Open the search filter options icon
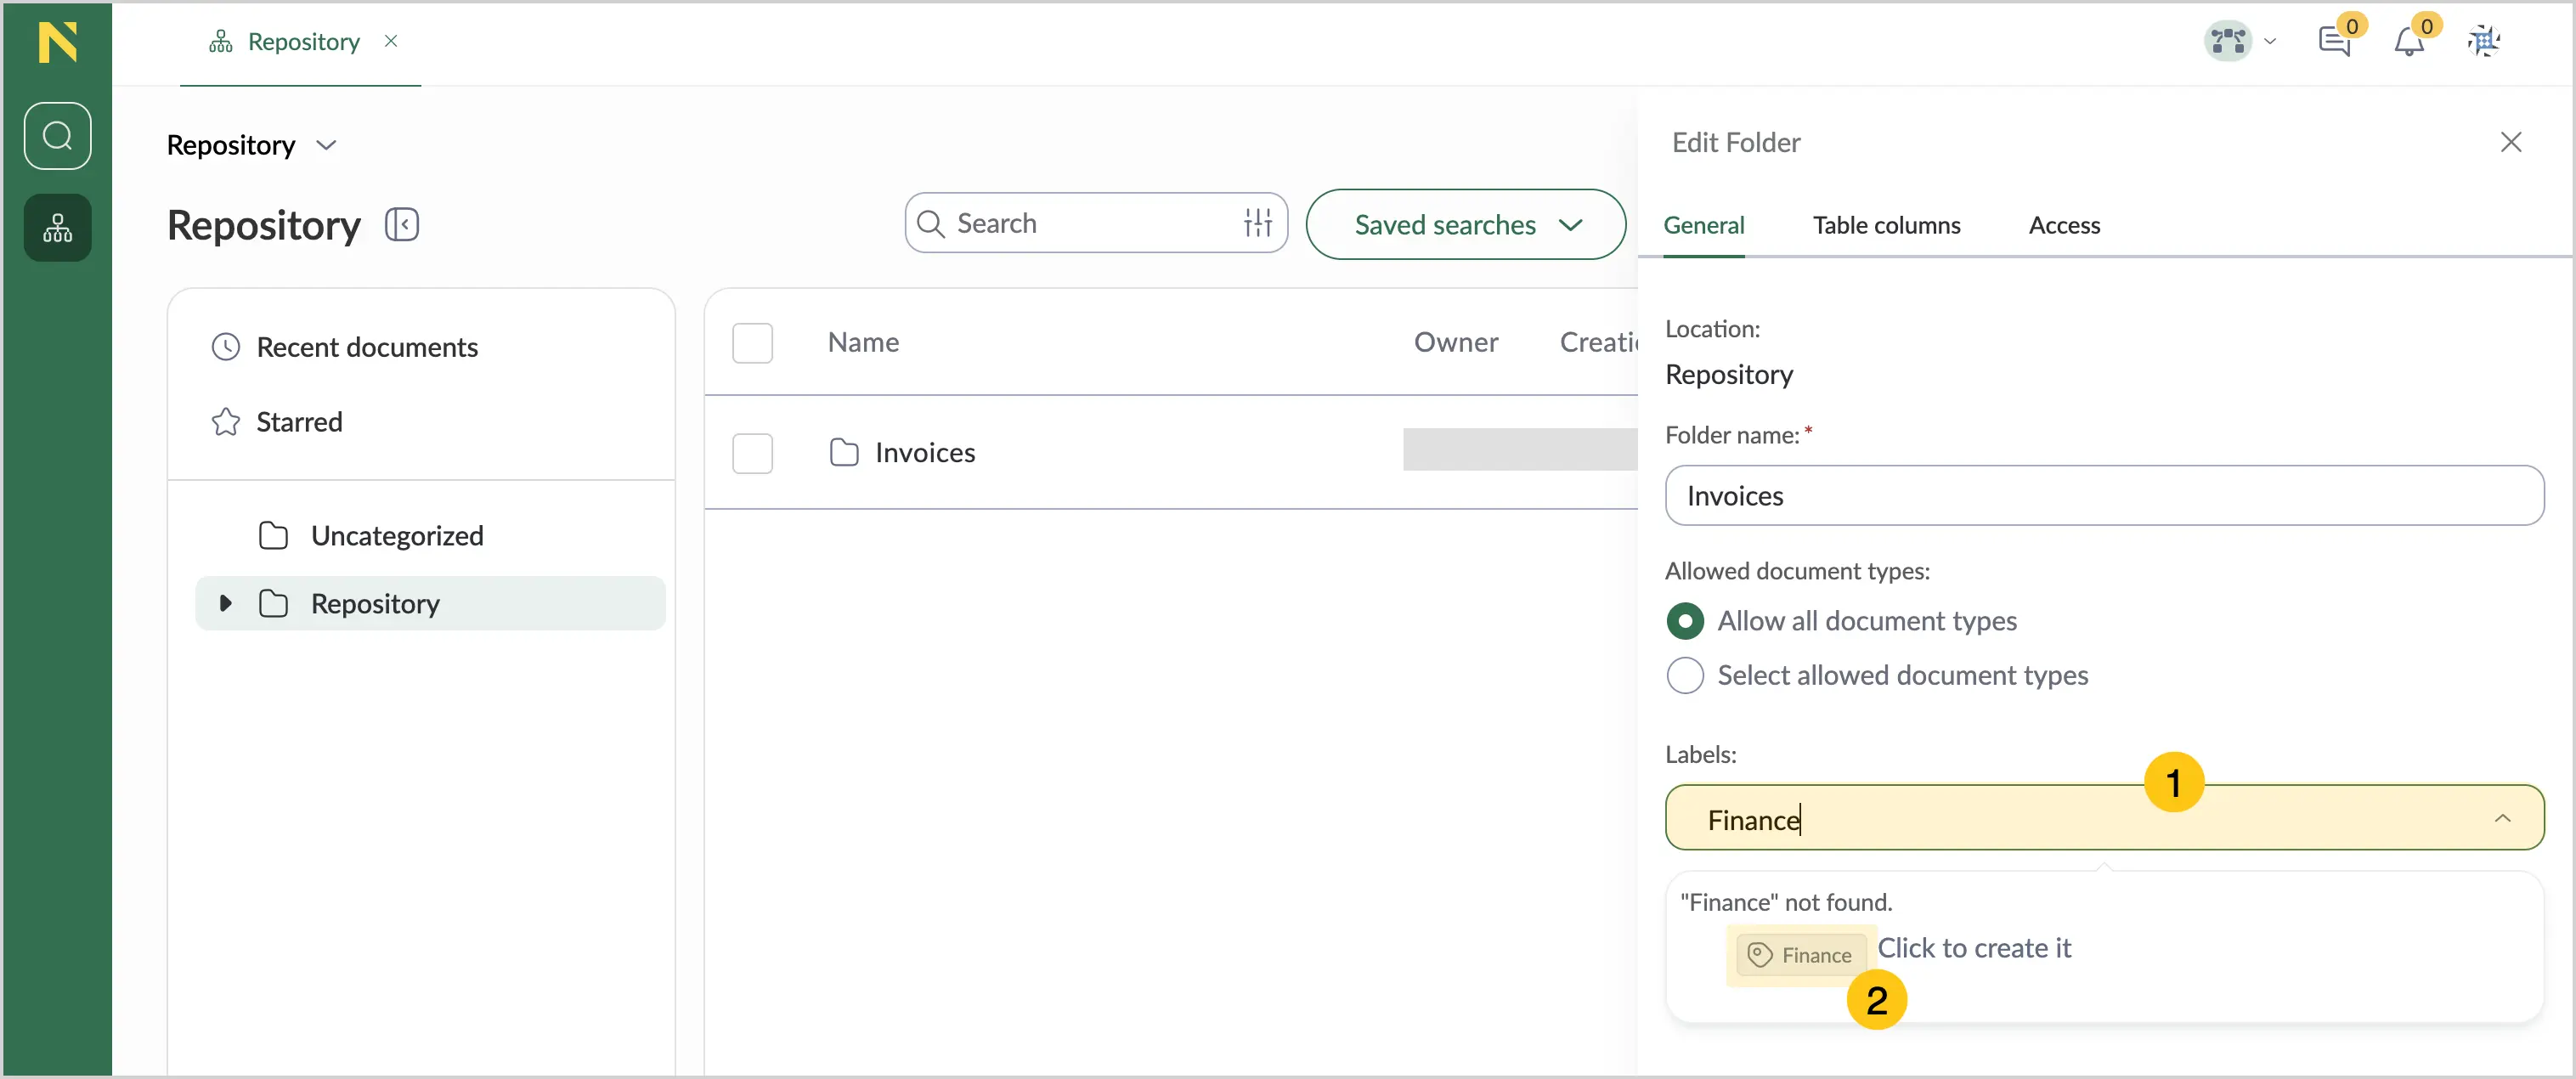2576x1079 pixels. coord(1258,223)
